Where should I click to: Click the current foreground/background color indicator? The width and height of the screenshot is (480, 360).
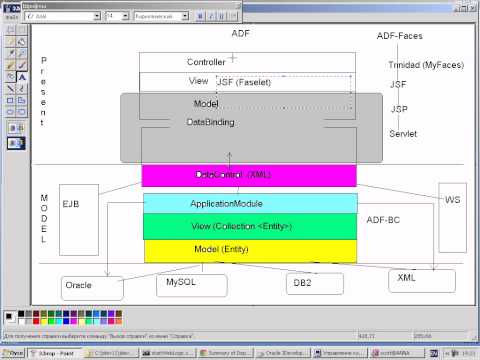pos(9,317)
